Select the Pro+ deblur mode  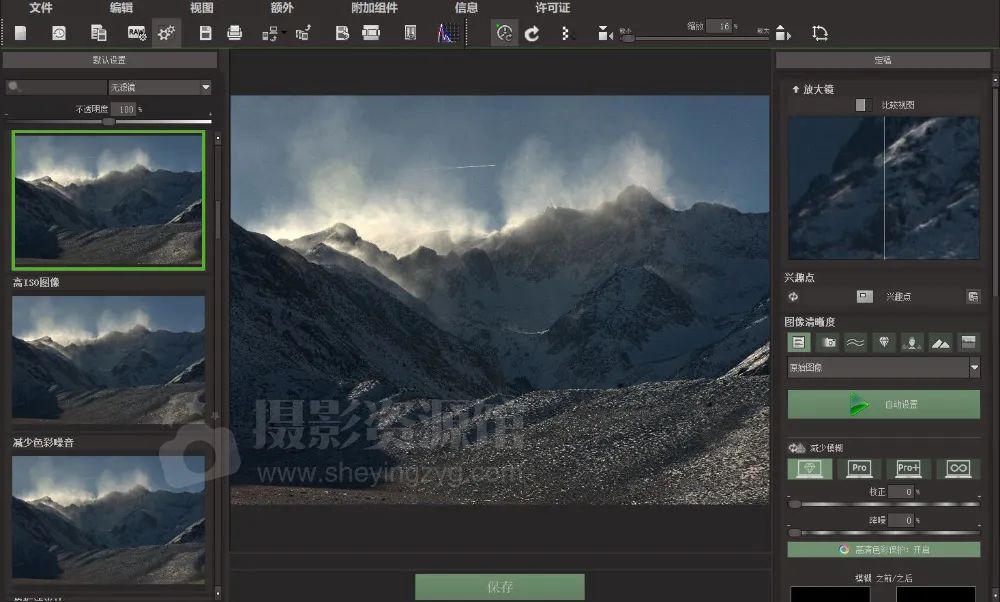pos(908,468)
